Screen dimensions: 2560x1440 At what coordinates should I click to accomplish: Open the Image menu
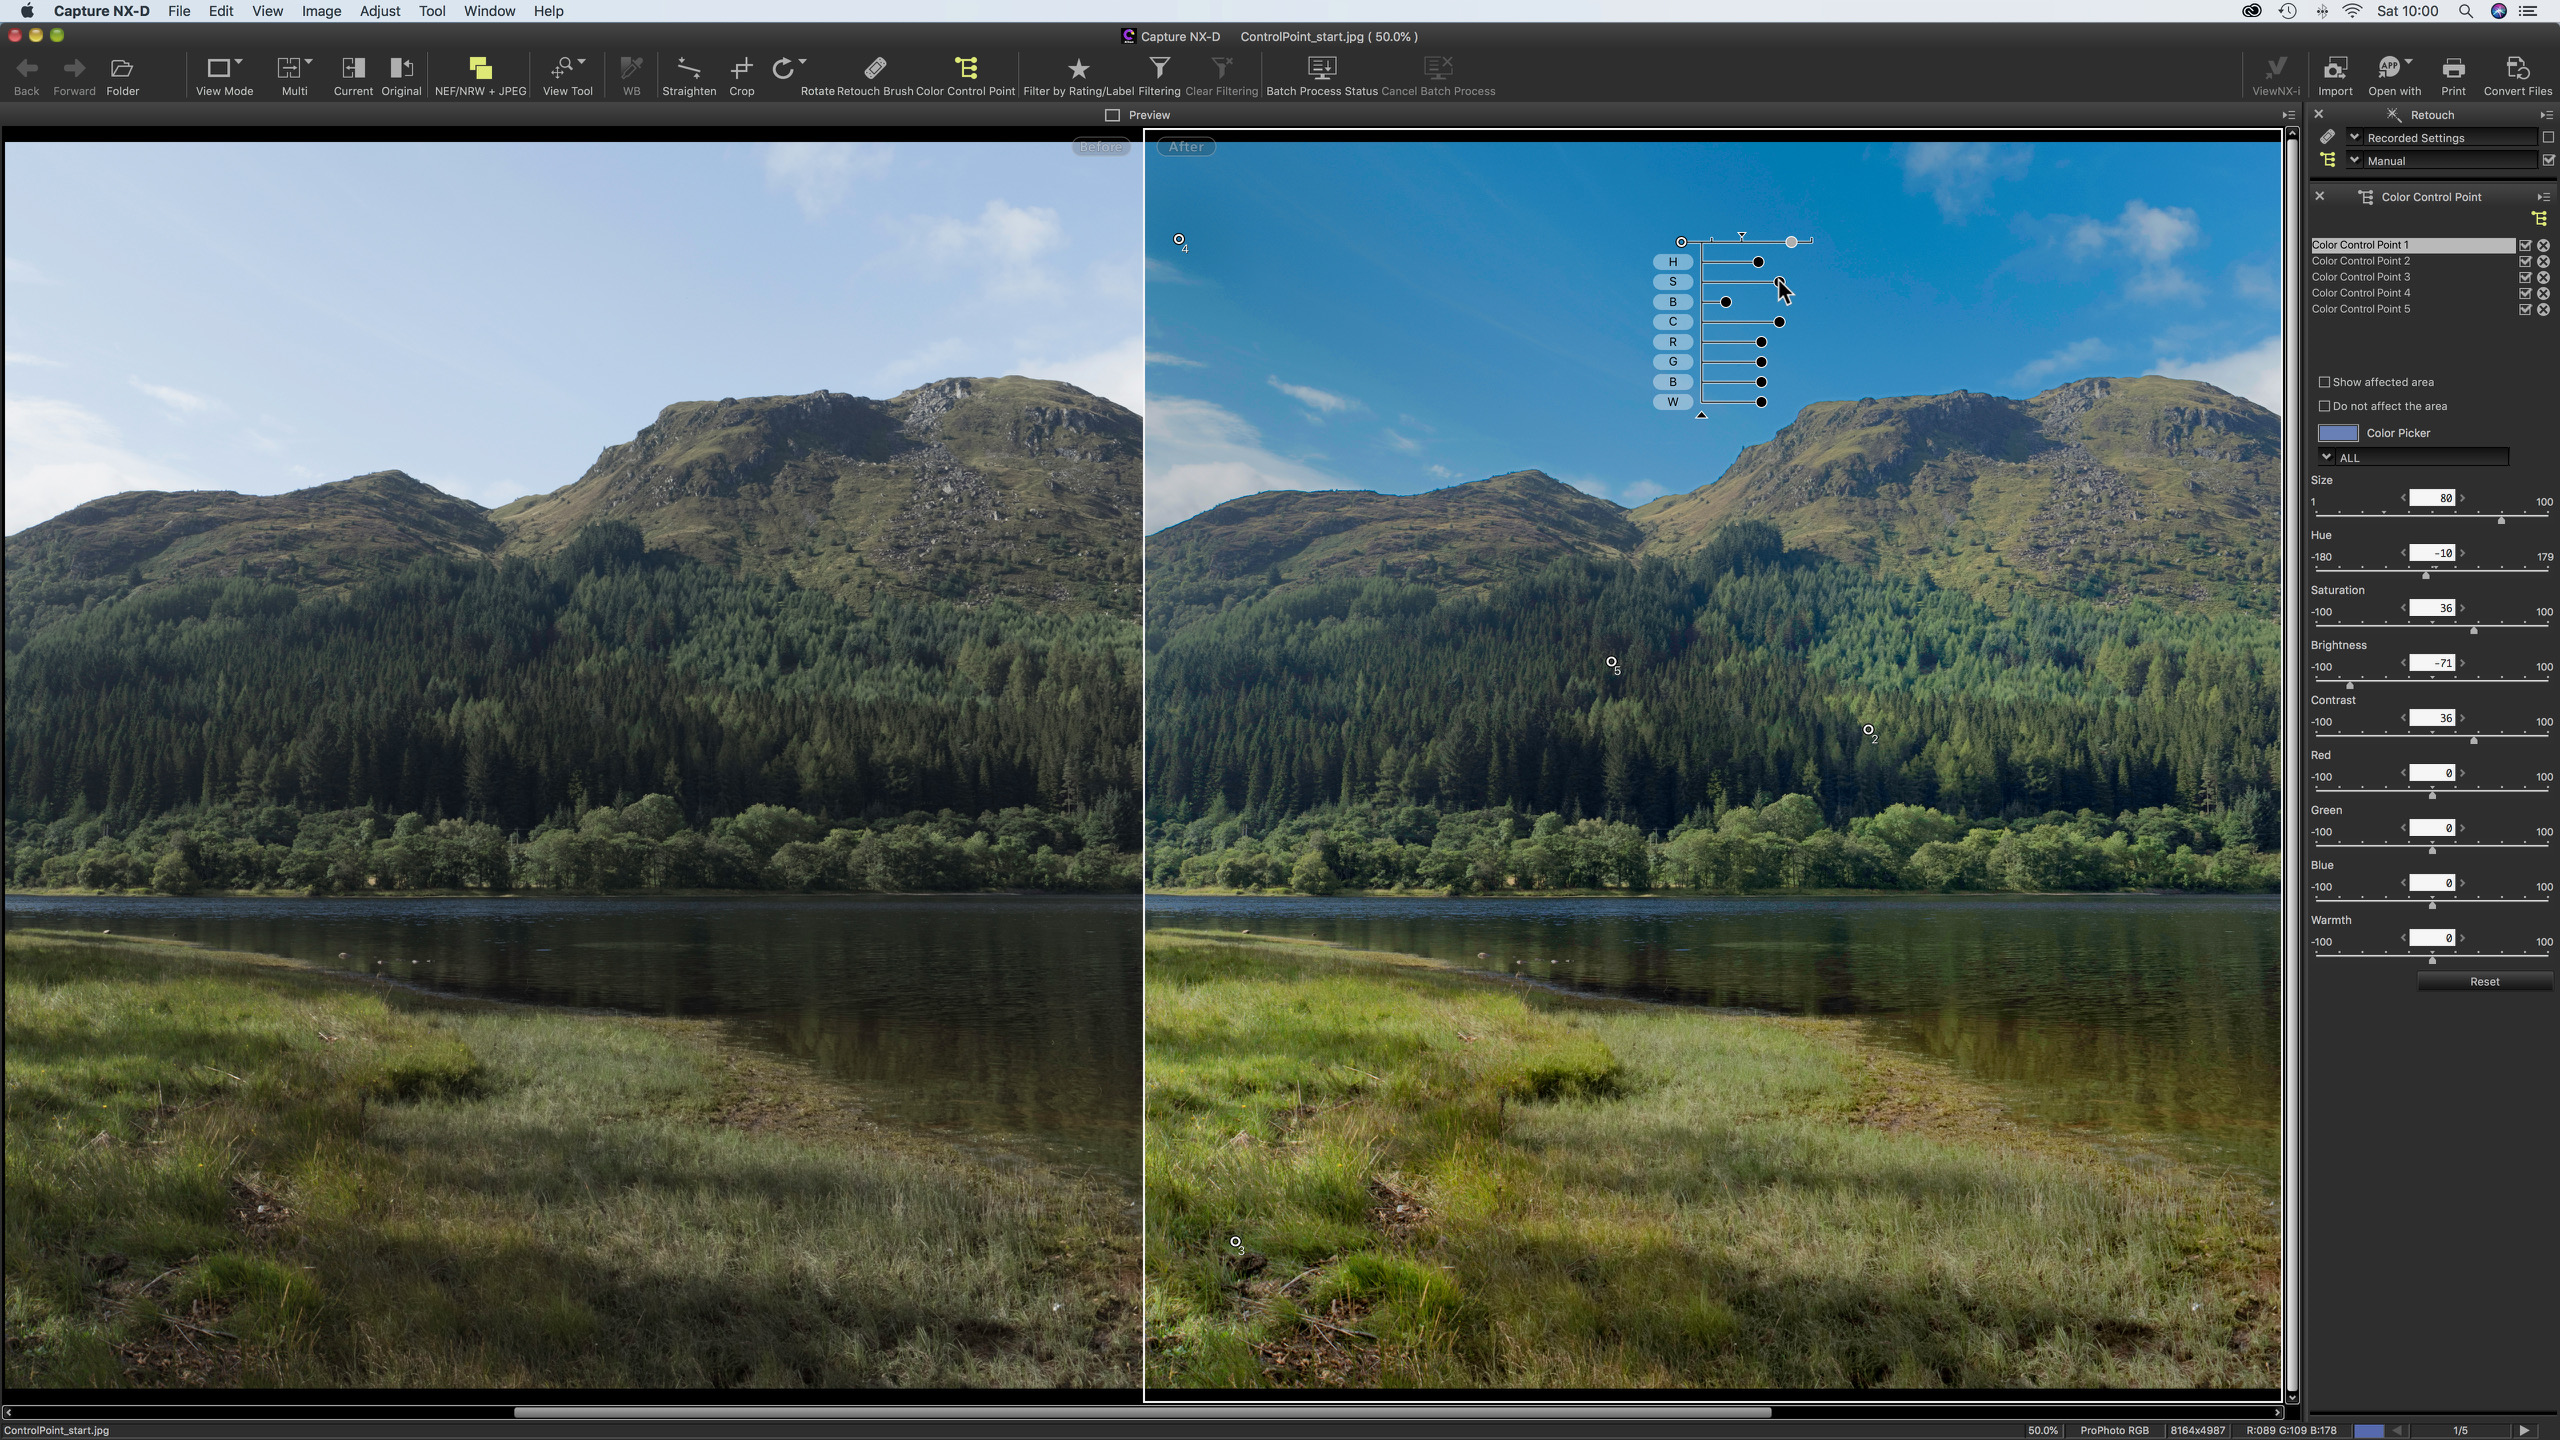pyautogui.click(x=321, y=11)
